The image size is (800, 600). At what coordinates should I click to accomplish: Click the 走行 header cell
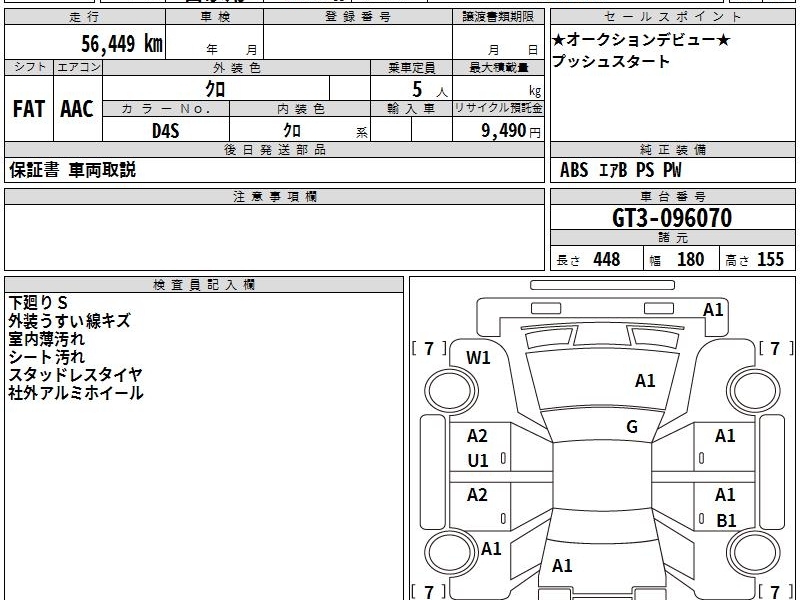tap(85, 17)
